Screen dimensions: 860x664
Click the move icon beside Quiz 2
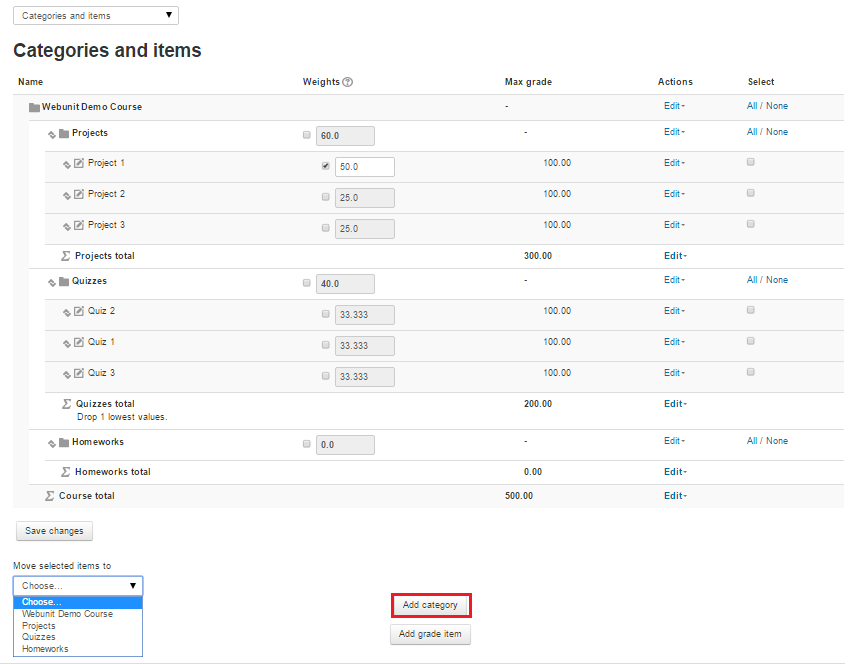point(67,312)
